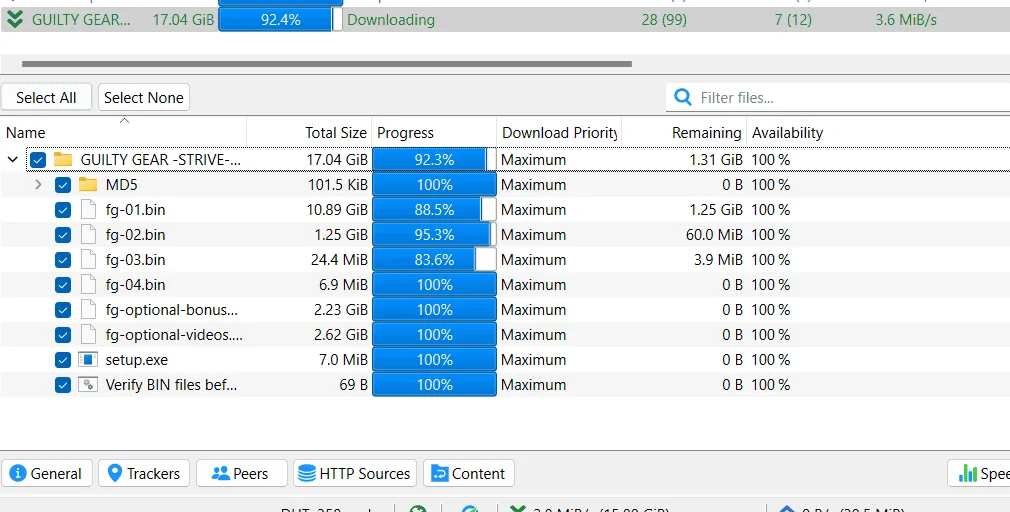Uncheck the setup.exe checkbox
The image size is (1010, 512).
click(x=62, y=359)
